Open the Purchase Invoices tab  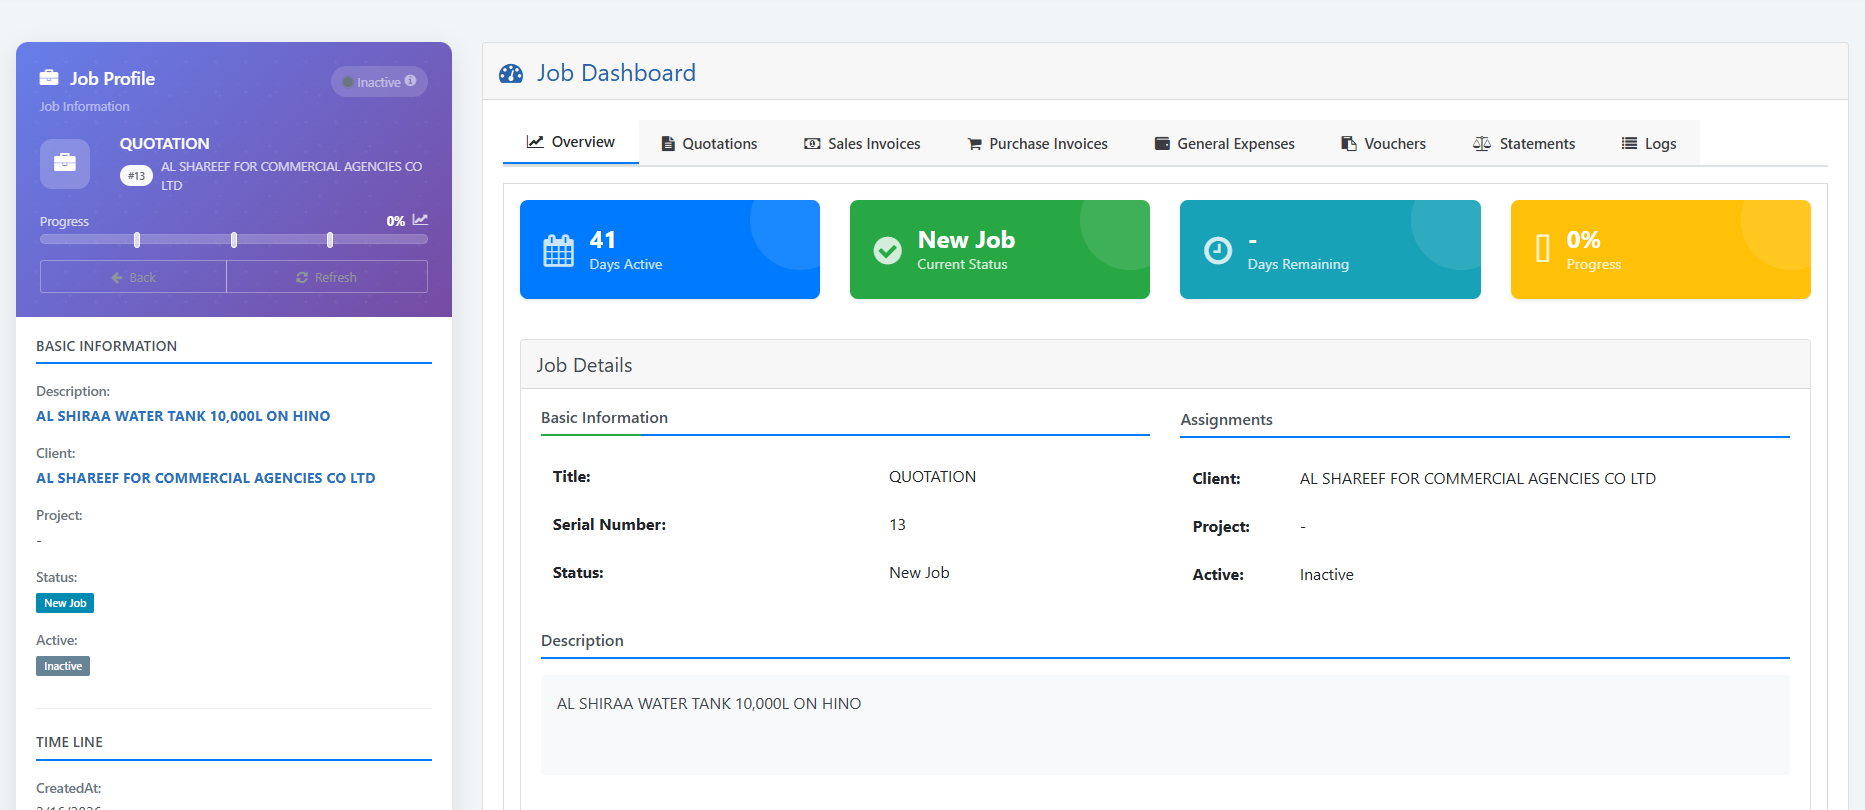(x=1037, y=144)
